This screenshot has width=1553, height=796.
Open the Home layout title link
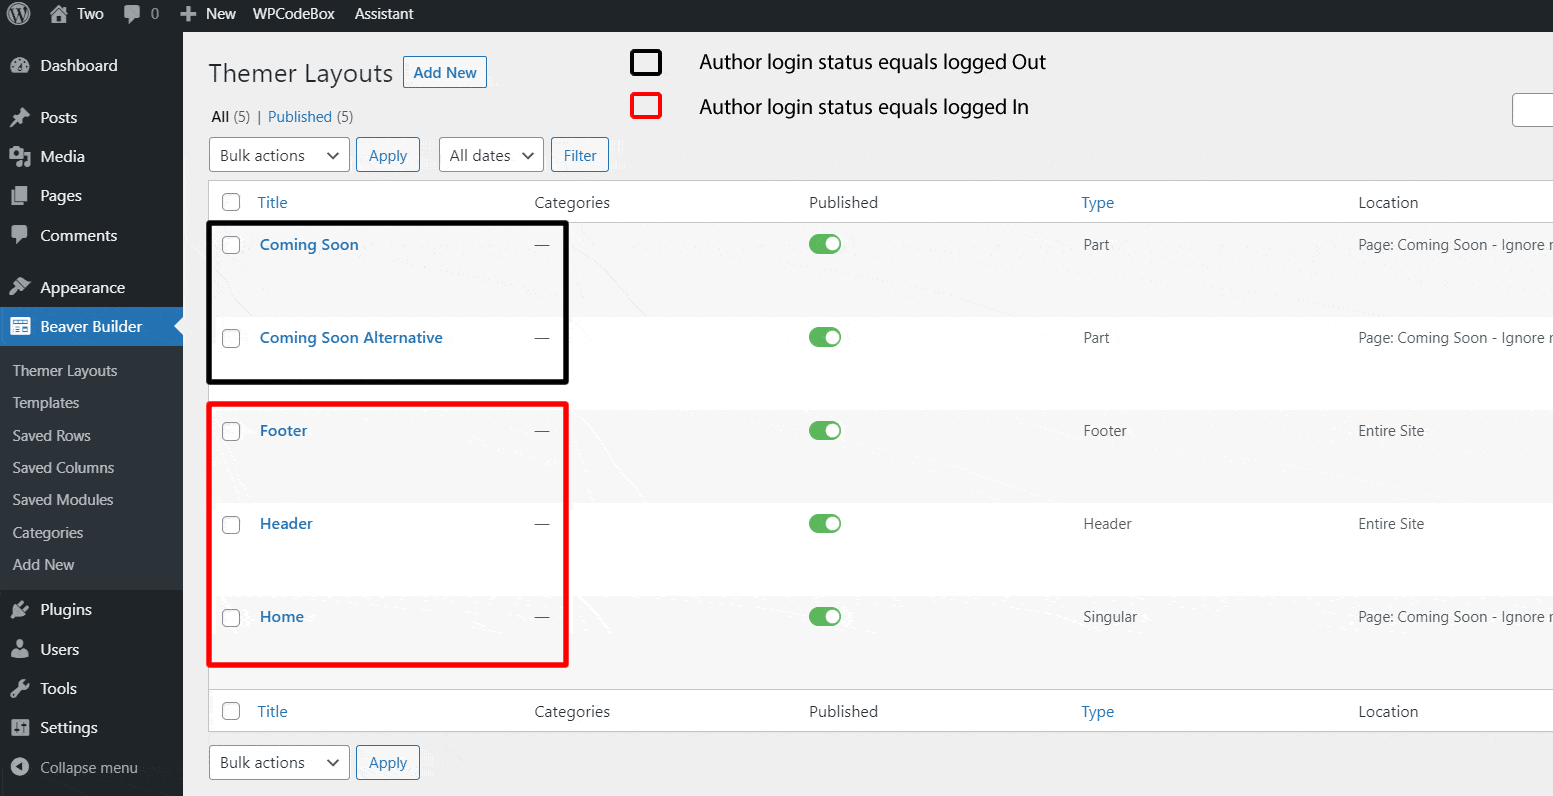282,617
